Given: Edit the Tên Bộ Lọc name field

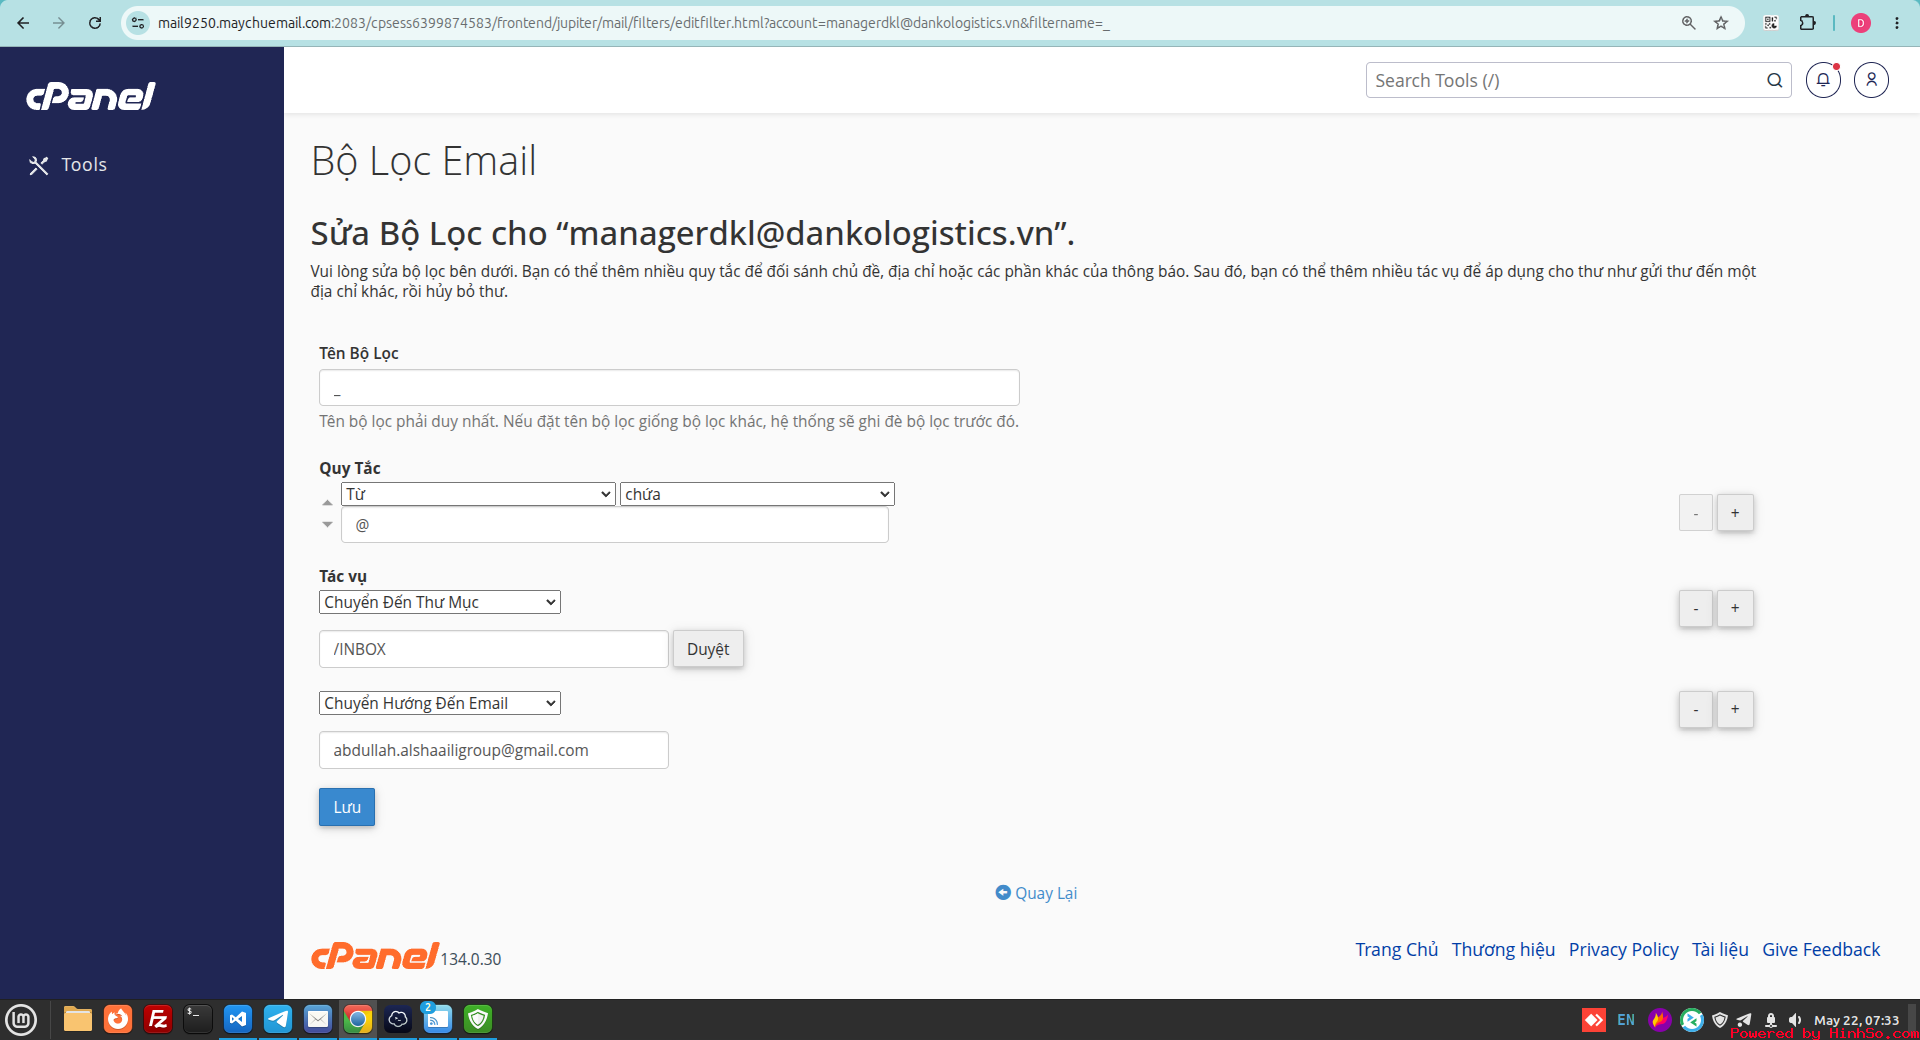Looking at the screenshot, I should (669, 388).
